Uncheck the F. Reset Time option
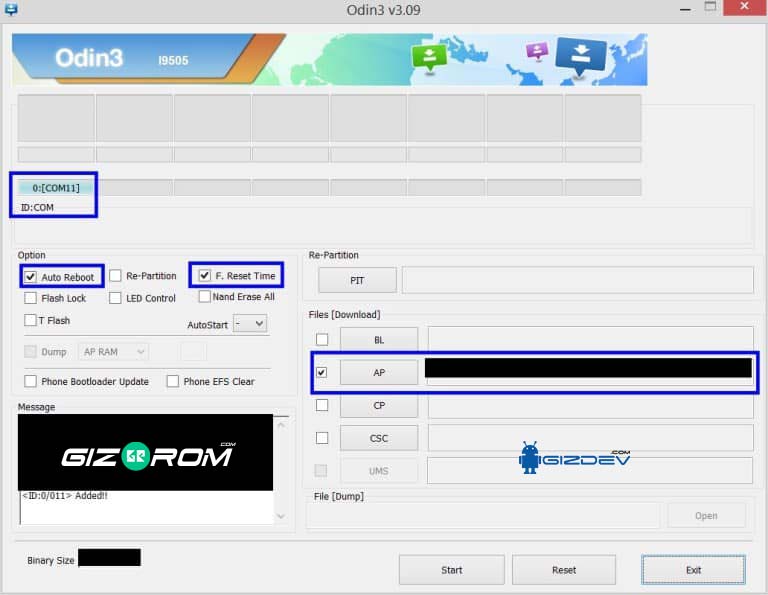768x595 pixels. click(x=205, y=276)
